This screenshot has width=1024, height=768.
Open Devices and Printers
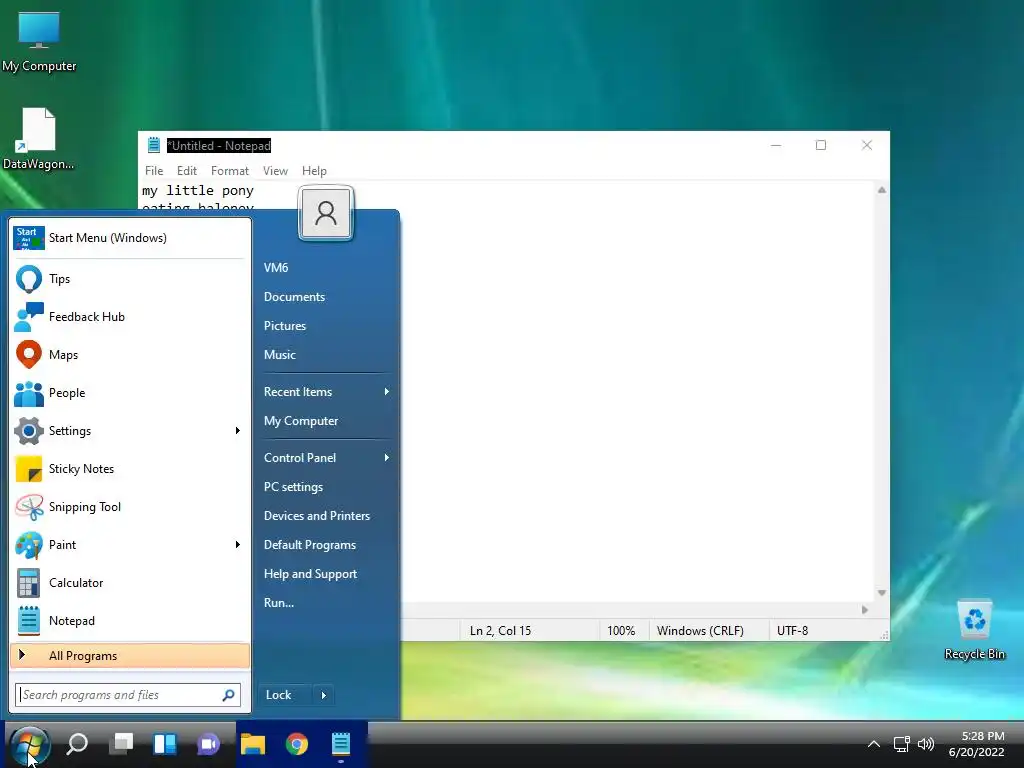(x=317, y=516)
